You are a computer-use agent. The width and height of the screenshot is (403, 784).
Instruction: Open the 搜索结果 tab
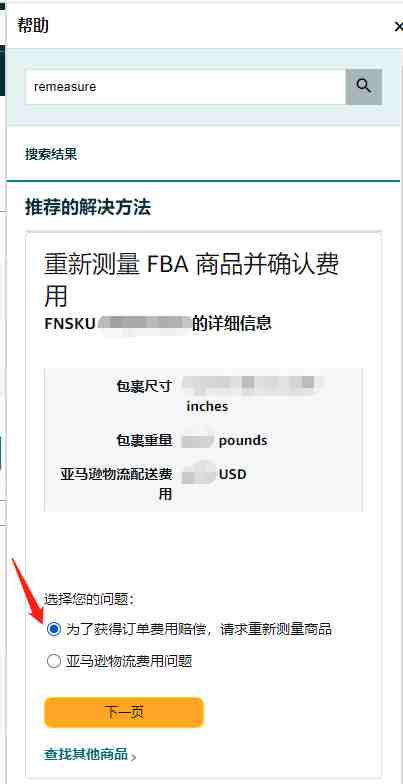[x=51, y=154]
